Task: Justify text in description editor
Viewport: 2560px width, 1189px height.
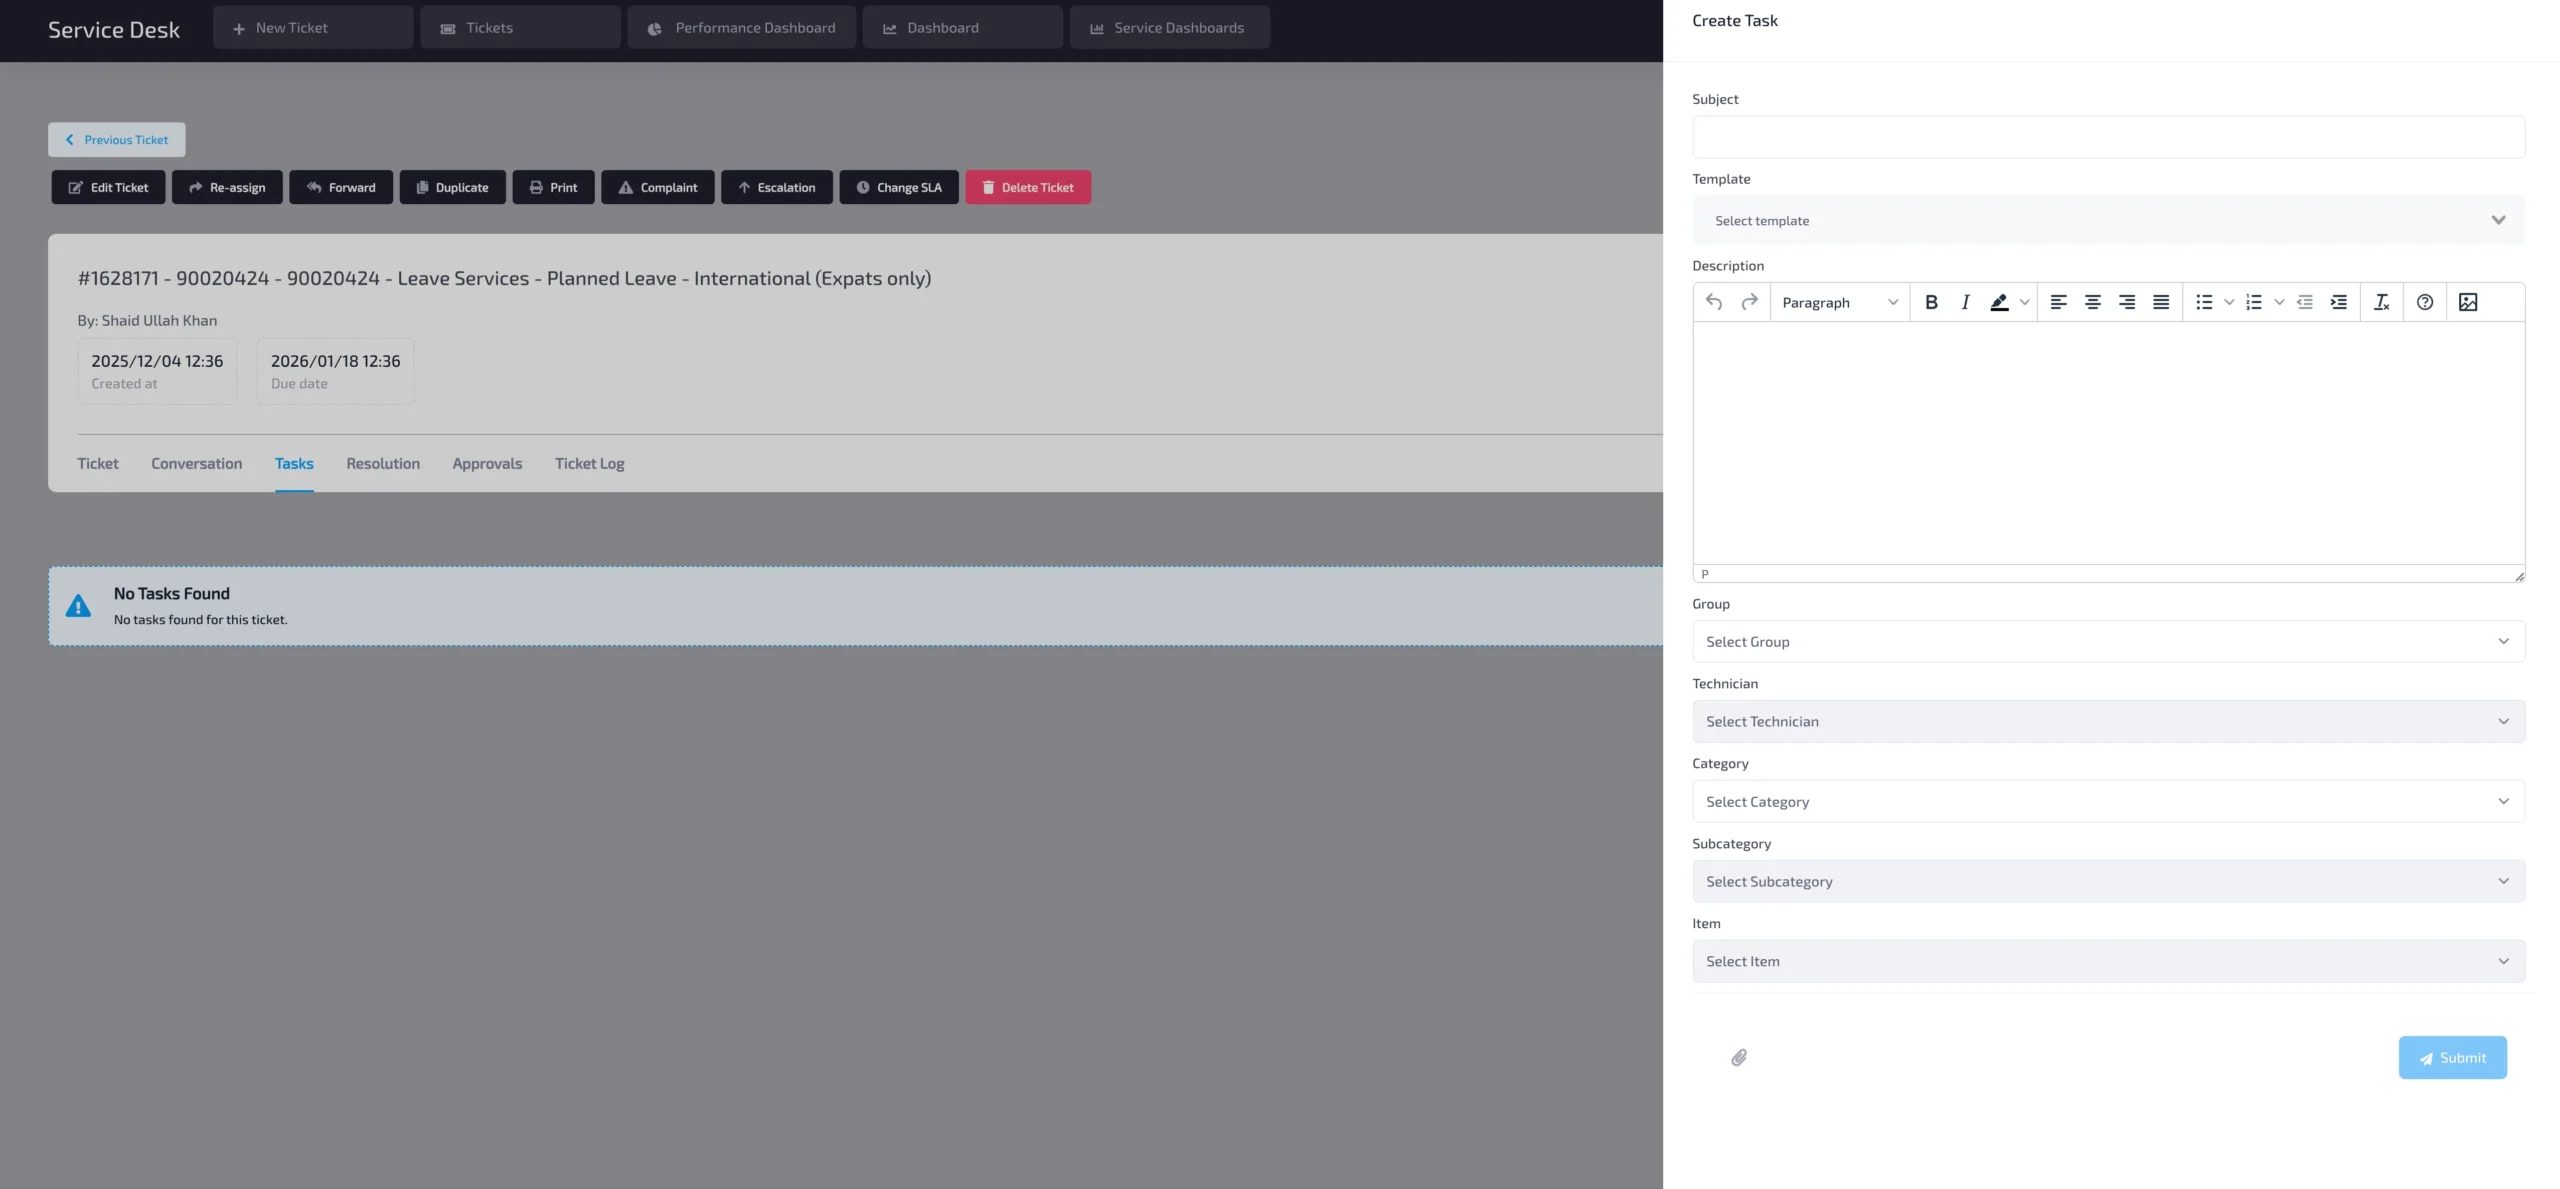Action: 2161,302
